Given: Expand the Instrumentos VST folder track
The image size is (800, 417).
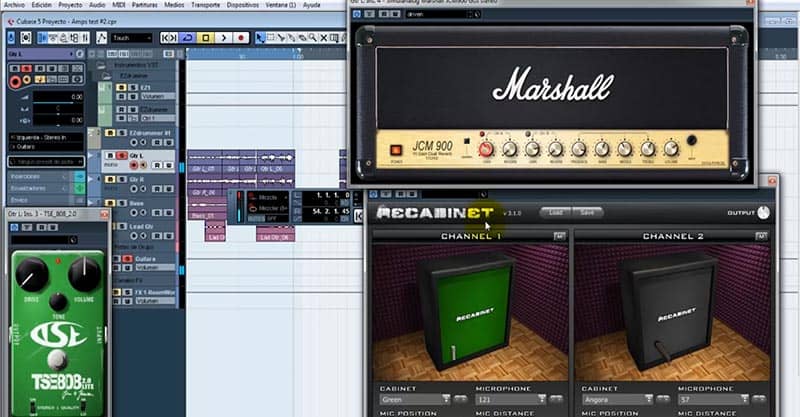Looking at the screenshot, I should [x=101, y=65].
